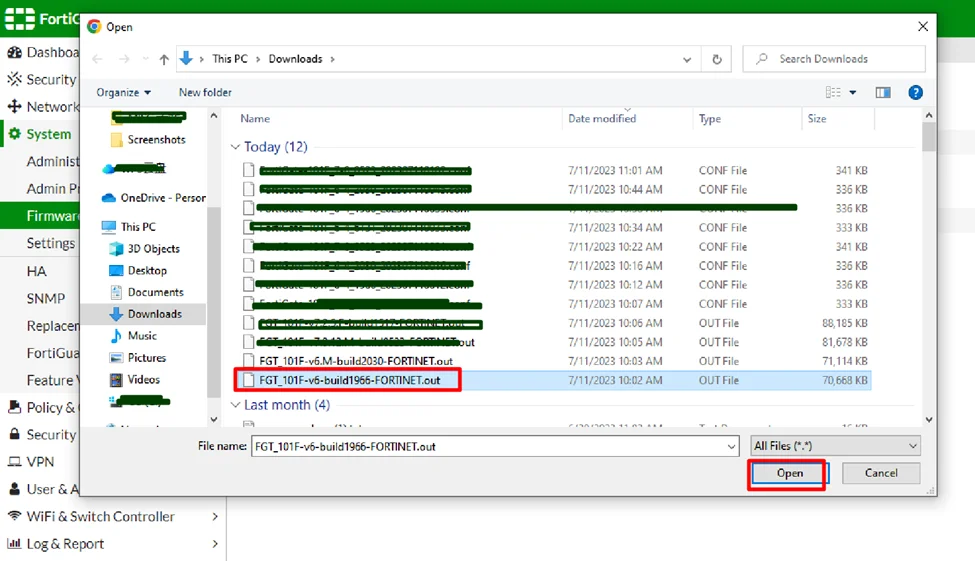This screenshot has height=561, width=975.
Task: Open the view options dropdown arrow
Action: pos(853,93)
